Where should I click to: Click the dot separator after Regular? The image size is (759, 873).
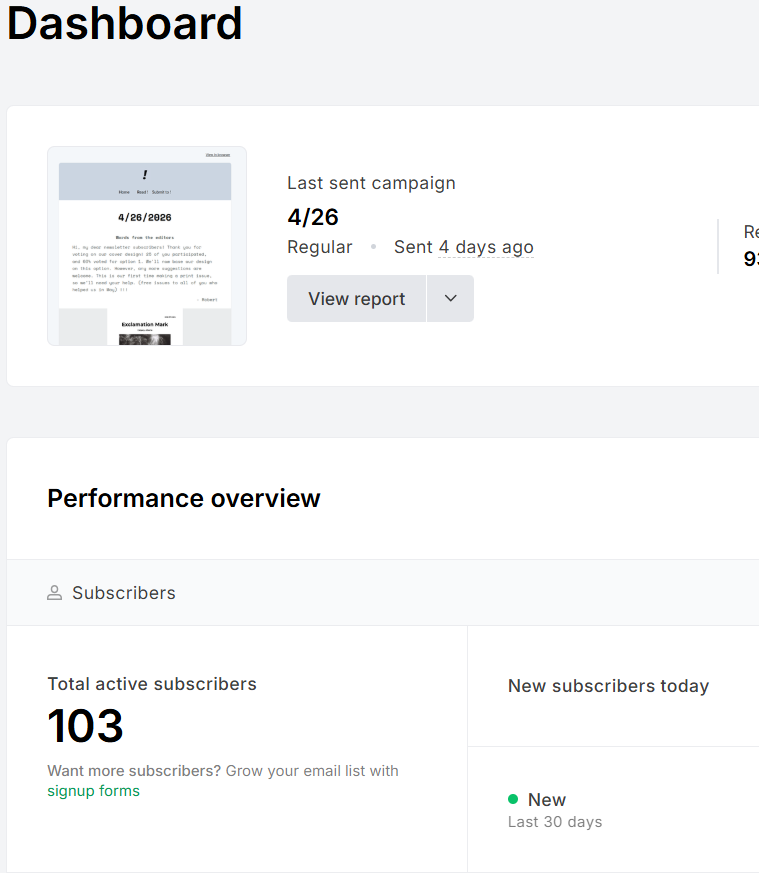(x=374, y=247)
